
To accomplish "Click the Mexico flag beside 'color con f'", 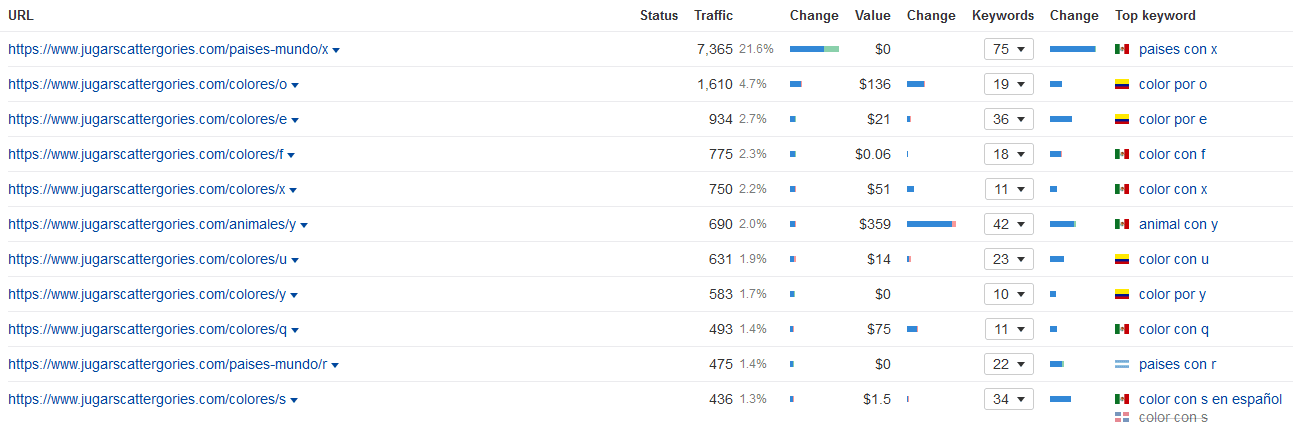I will 1122,154.
